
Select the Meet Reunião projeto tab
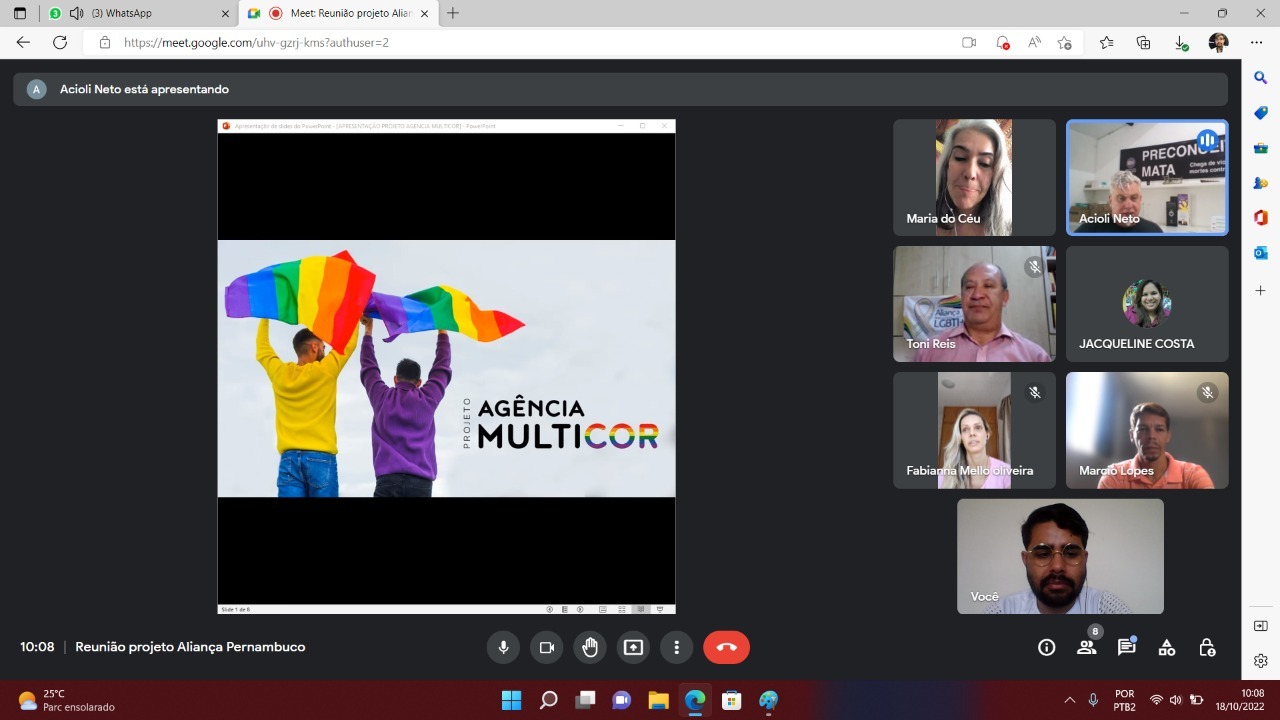pos(339,13)
